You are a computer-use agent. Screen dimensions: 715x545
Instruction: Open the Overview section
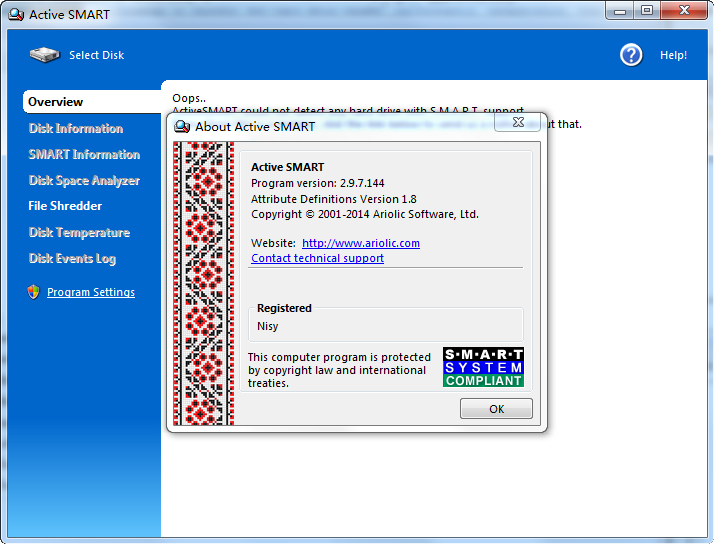click(56, 102)
